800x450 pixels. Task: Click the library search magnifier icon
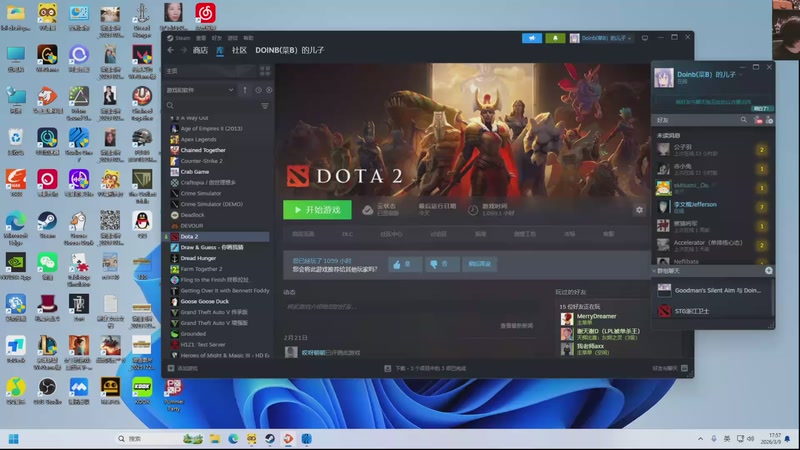(170, 106)
